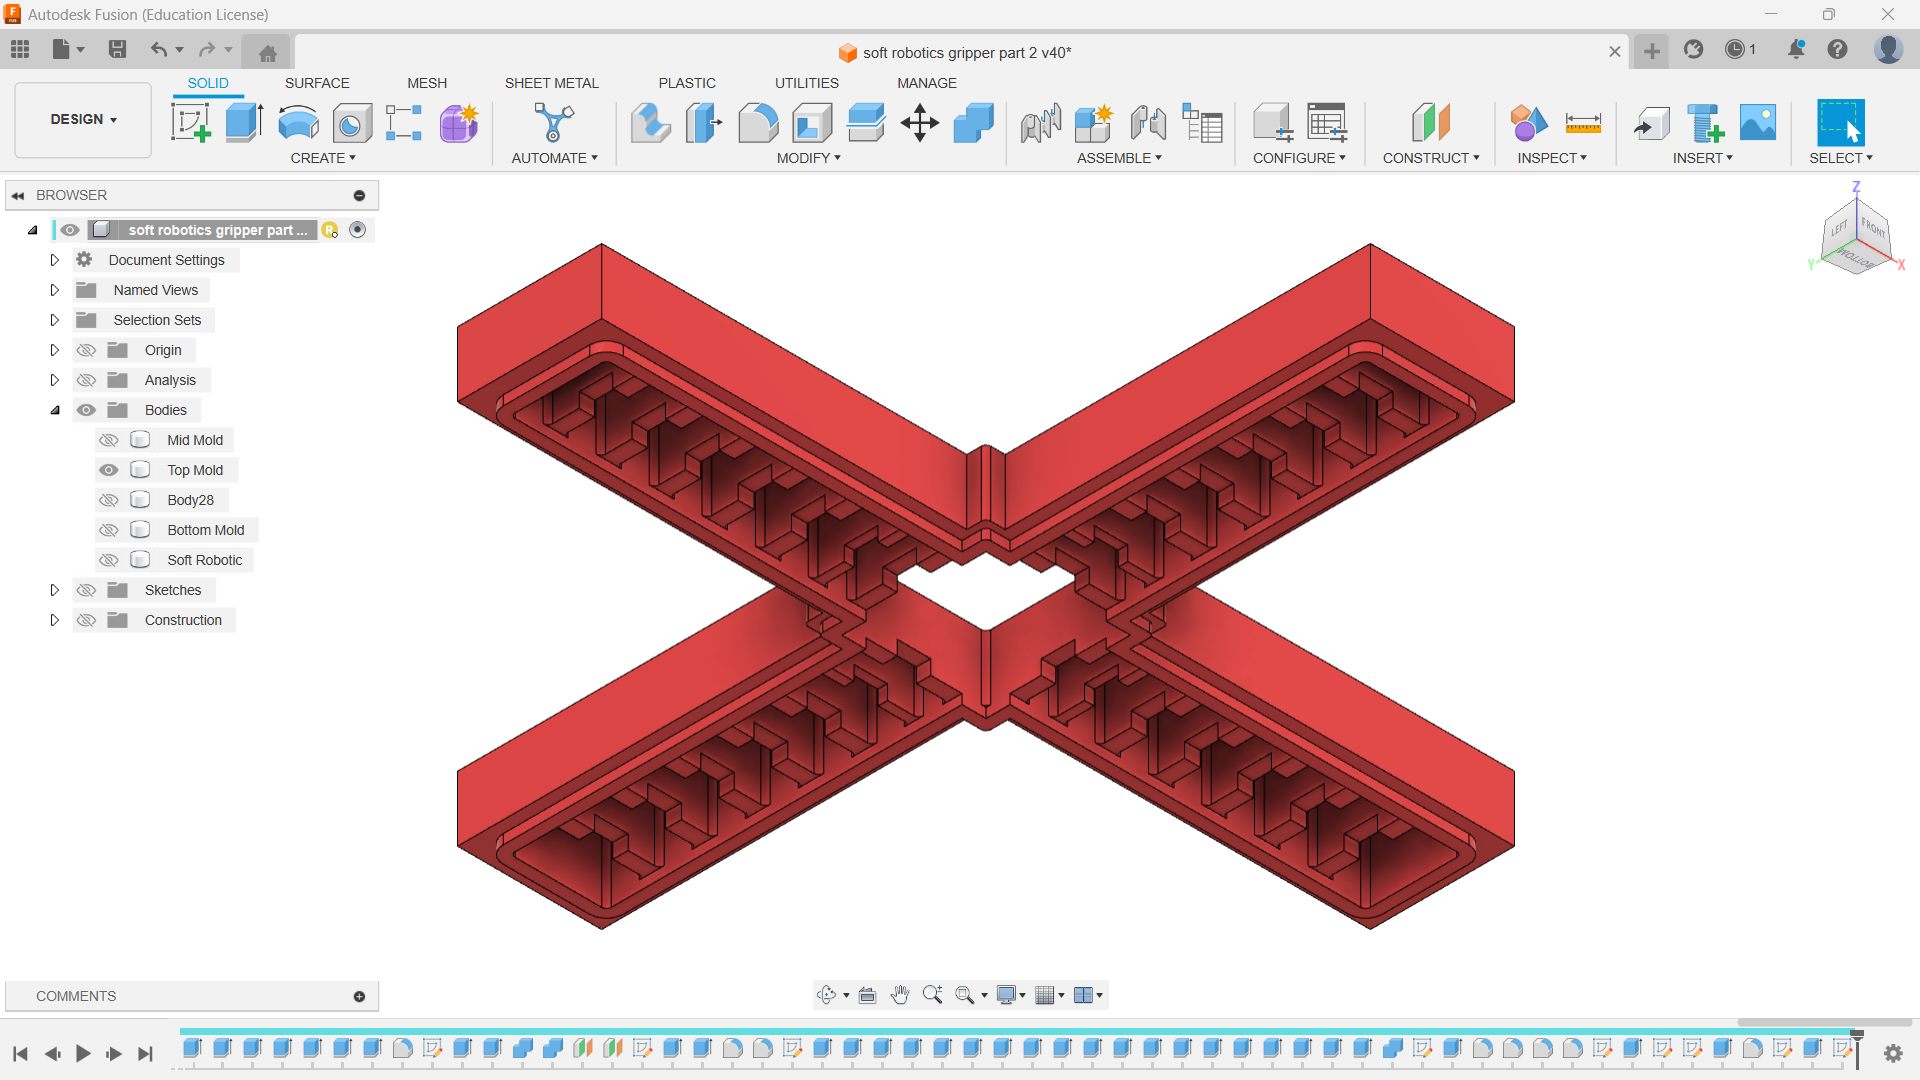This screenshot has width=1920, height=1080.
Task: Open the SHEET METAL tab
Action: (551, 83)
